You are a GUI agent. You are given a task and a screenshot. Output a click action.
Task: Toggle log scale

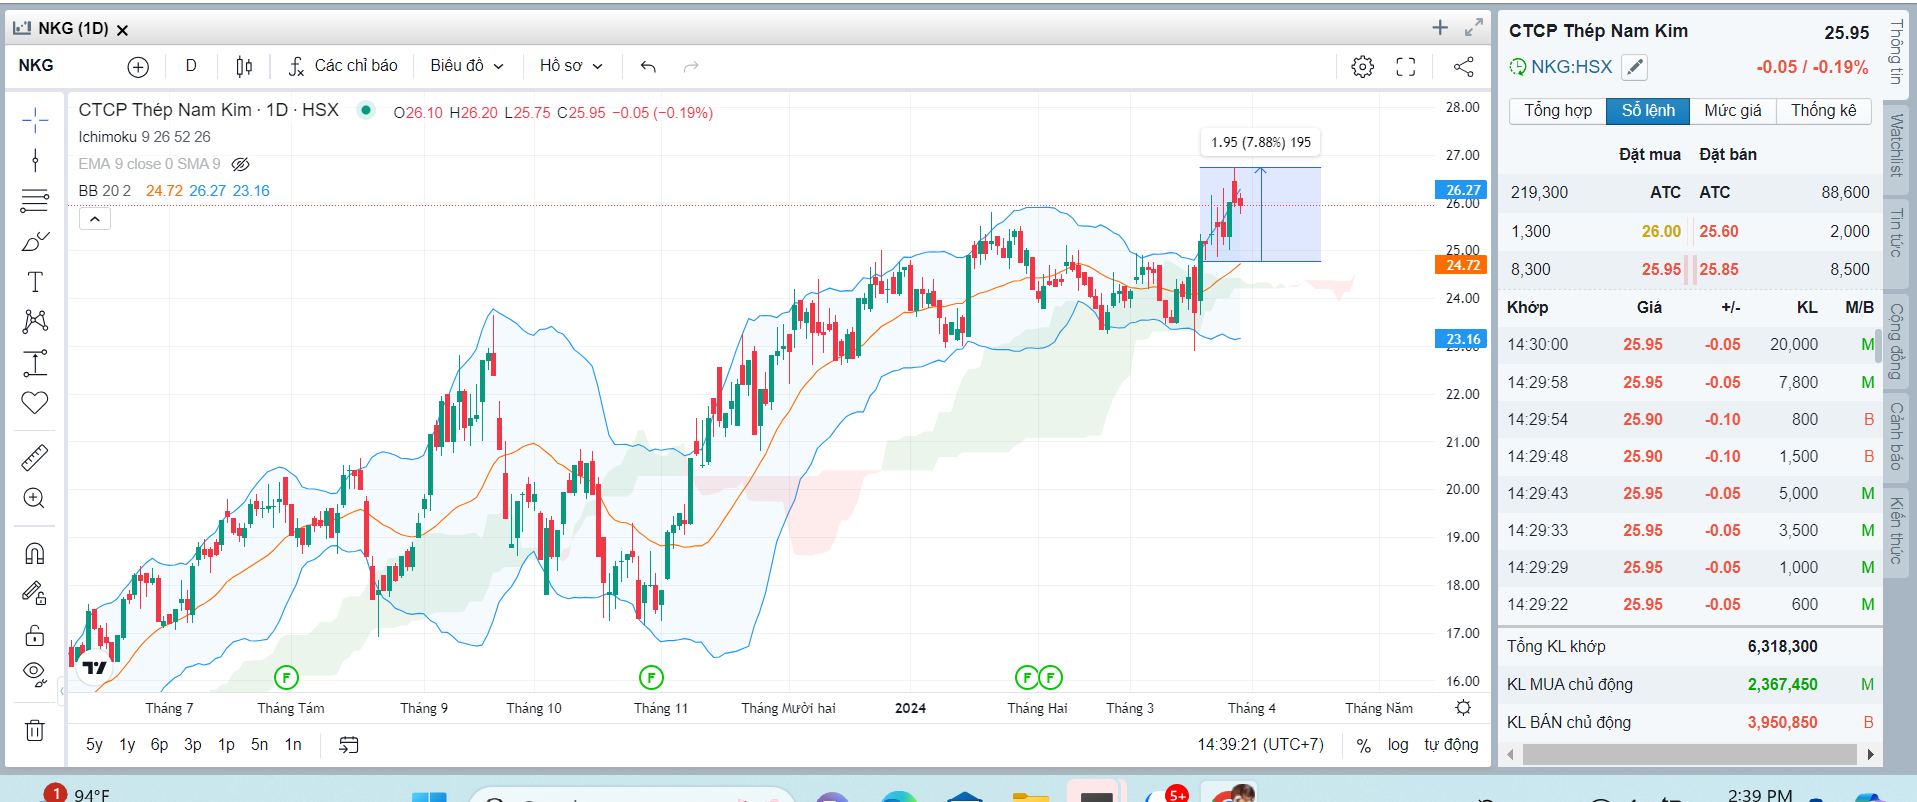[1398, 744]
